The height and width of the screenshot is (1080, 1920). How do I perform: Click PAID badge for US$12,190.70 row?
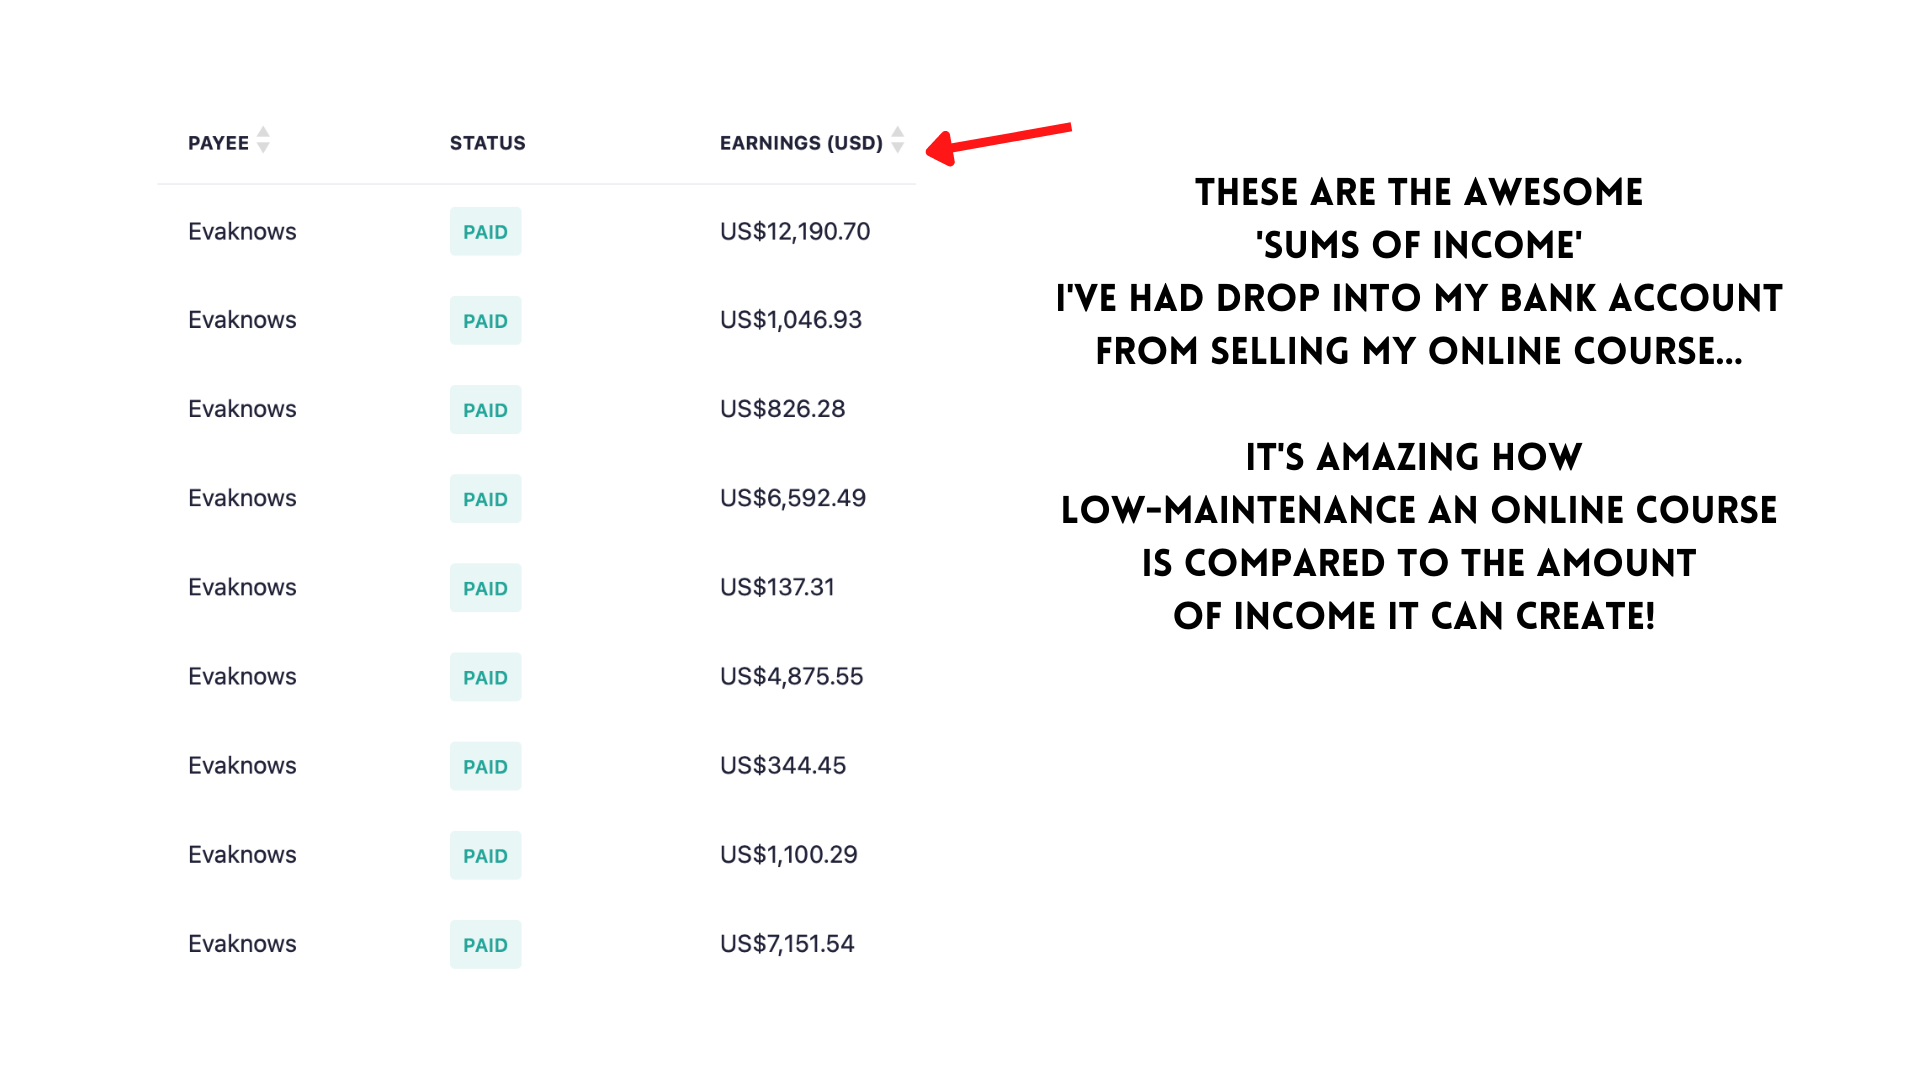(485, 232)
